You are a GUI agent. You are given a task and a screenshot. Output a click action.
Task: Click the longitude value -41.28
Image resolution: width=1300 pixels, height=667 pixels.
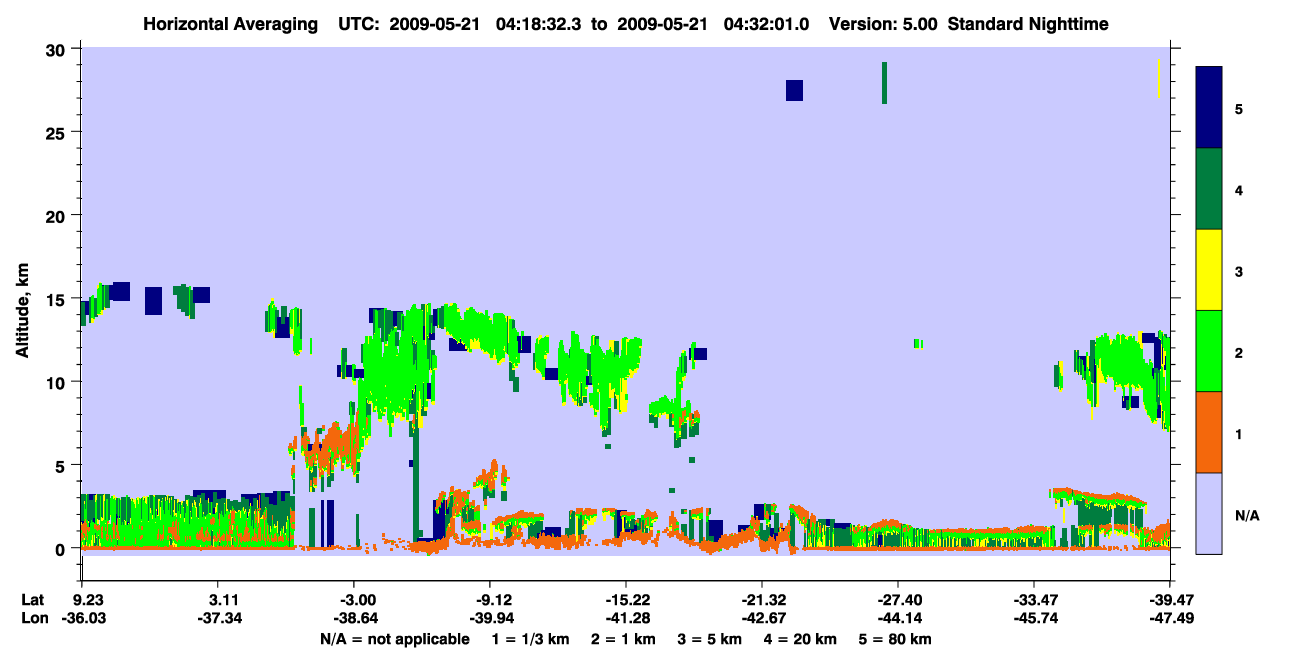628,619
